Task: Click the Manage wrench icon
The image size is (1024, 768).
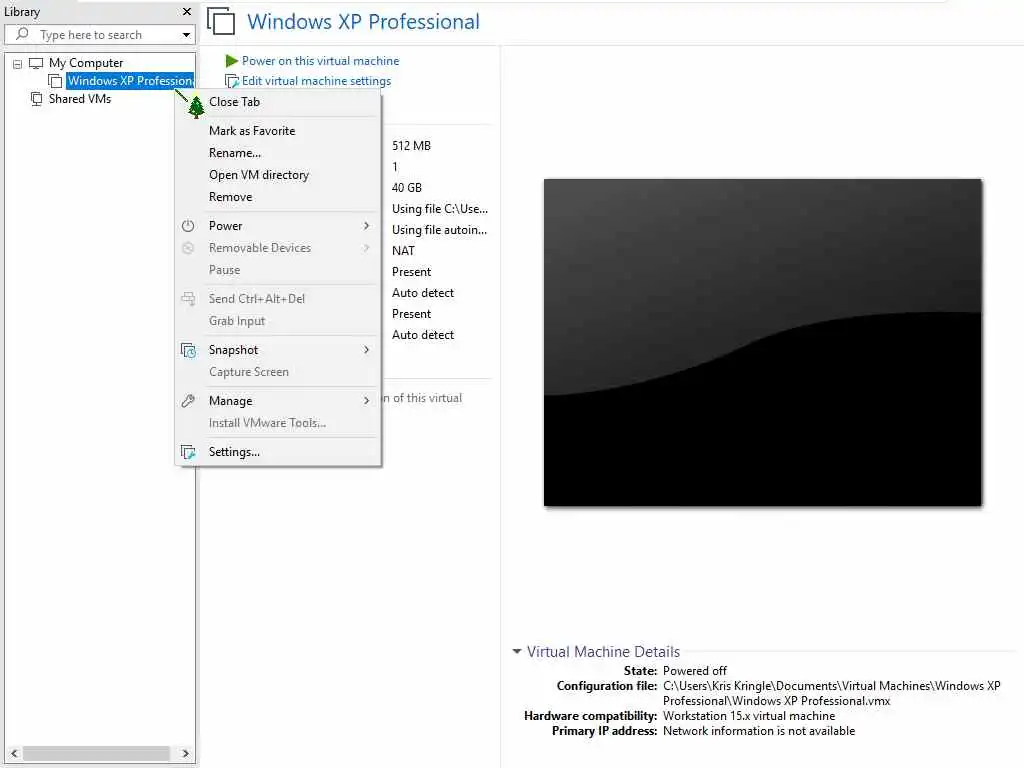Action: [188, 401]
